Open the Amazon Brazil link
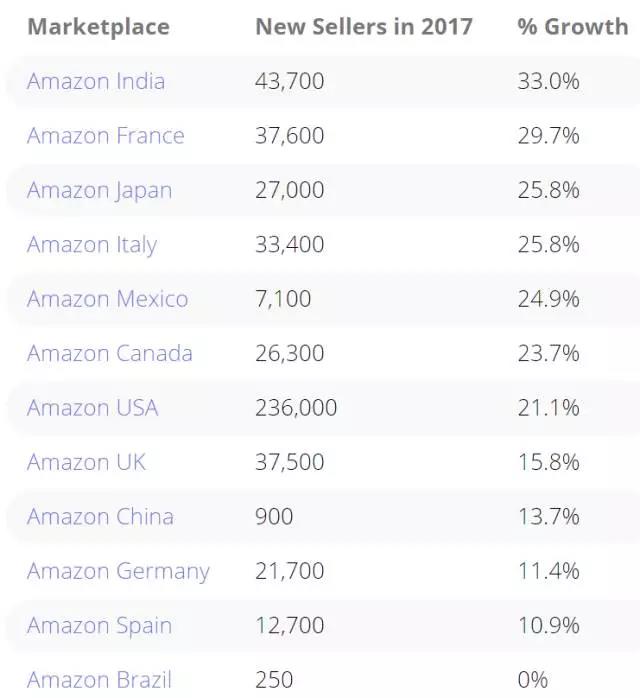 click(100, 680)
